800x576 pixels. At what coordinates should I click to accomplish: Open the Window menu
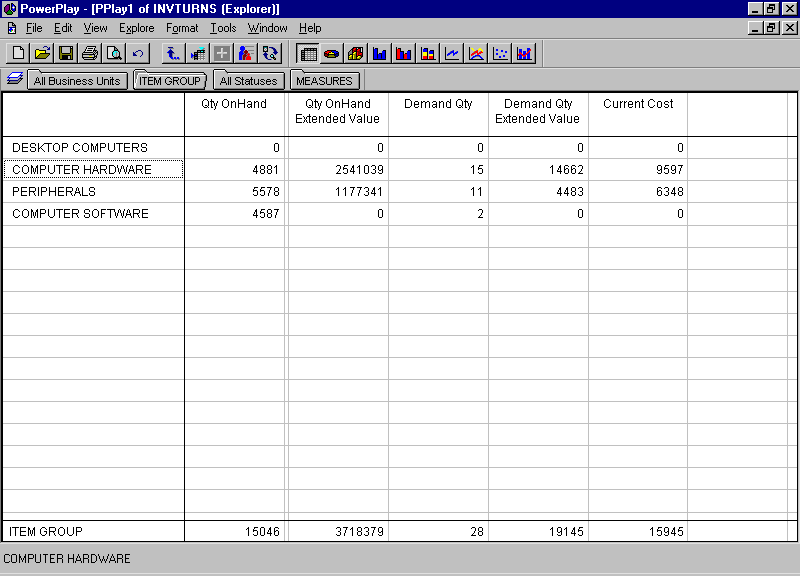pos(267,28)
